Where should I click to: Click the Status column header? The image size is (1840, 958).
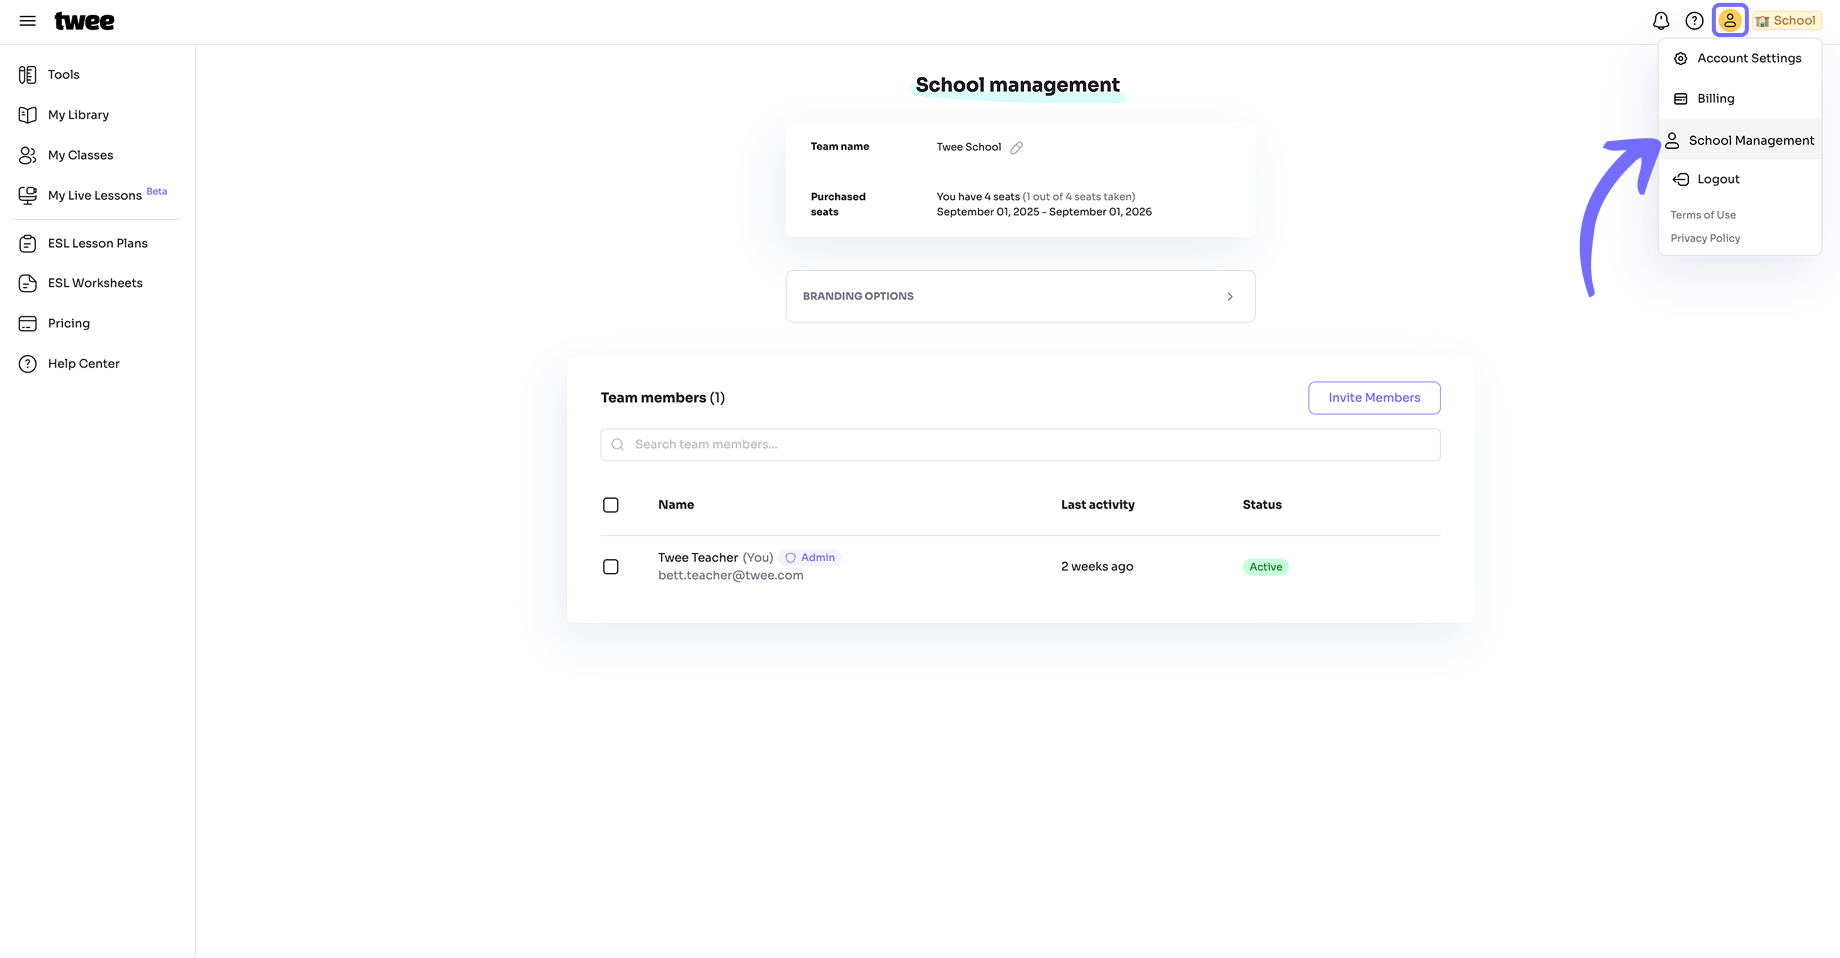pyautogui.click(x=1262, y=505)
